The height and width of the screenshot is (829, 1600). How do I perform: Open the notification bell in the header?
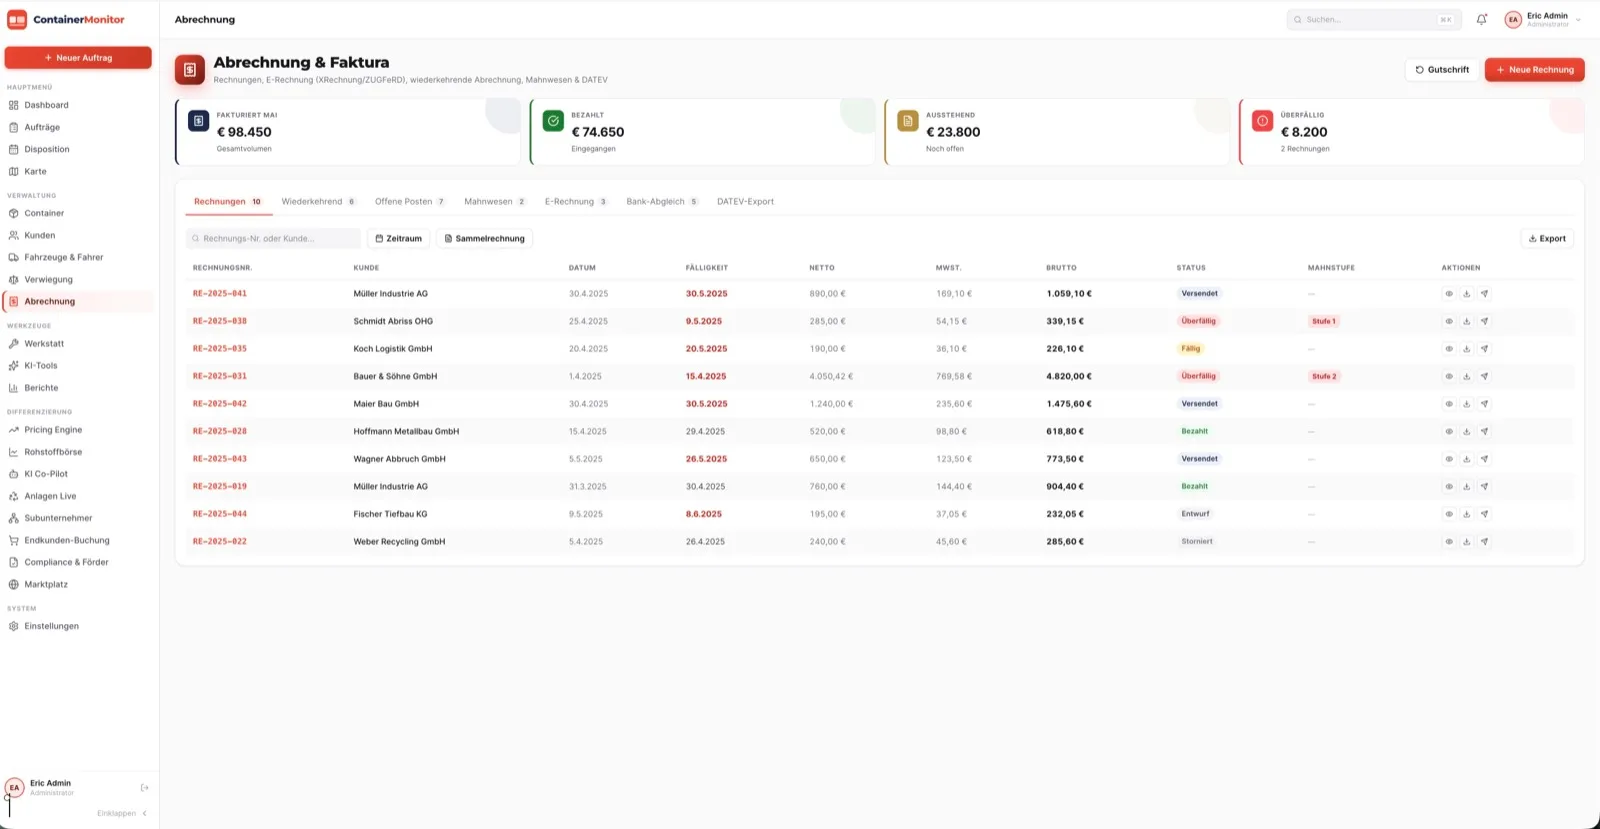coord(1482,19)
